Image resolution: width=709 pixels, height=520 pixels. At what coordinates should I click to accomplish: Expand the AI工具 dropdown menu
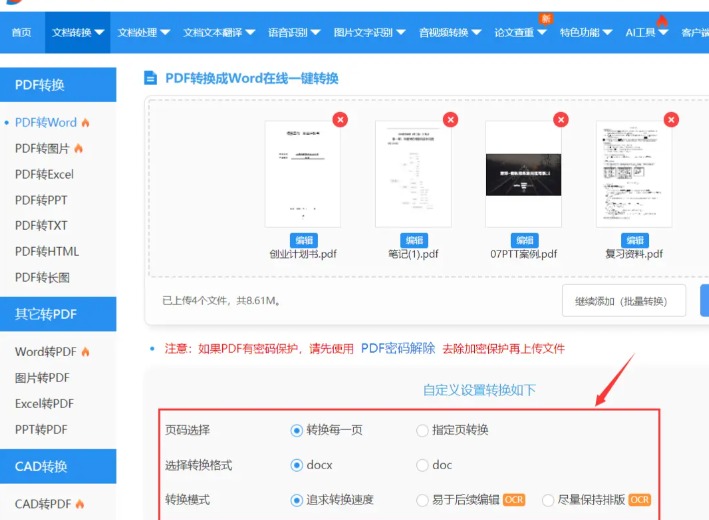pyautogui.click(x=646, y=33)
